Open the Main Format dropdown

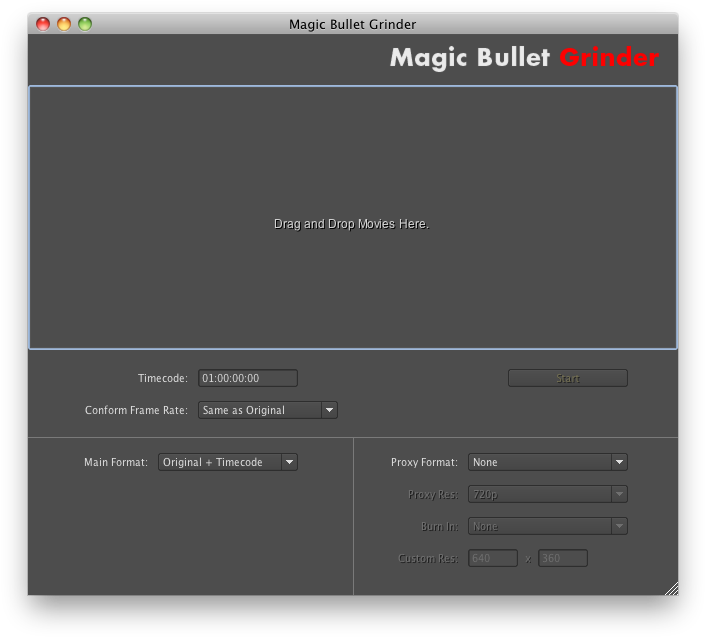tap(228, 462)
